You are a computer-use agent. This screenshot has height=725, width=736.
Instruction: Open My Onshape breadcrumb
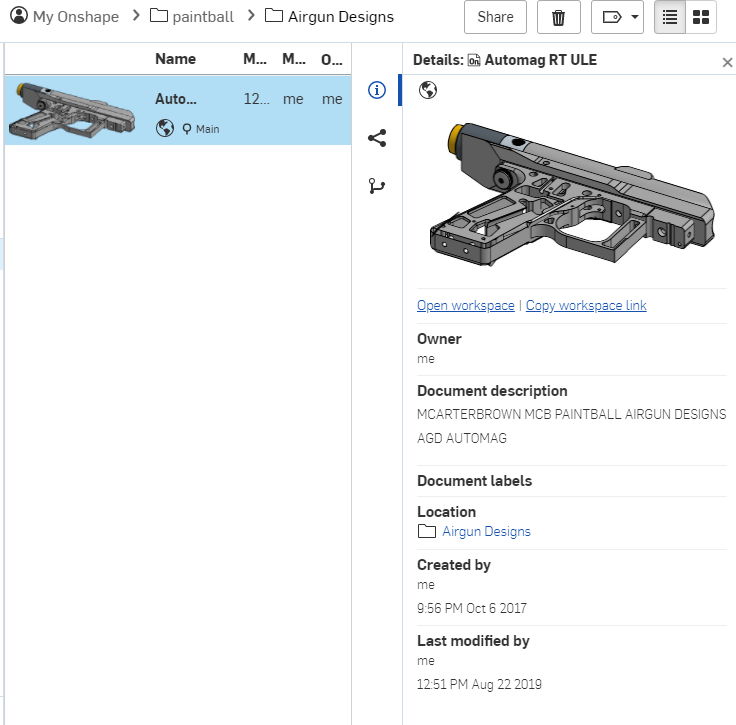coord(76,17)
